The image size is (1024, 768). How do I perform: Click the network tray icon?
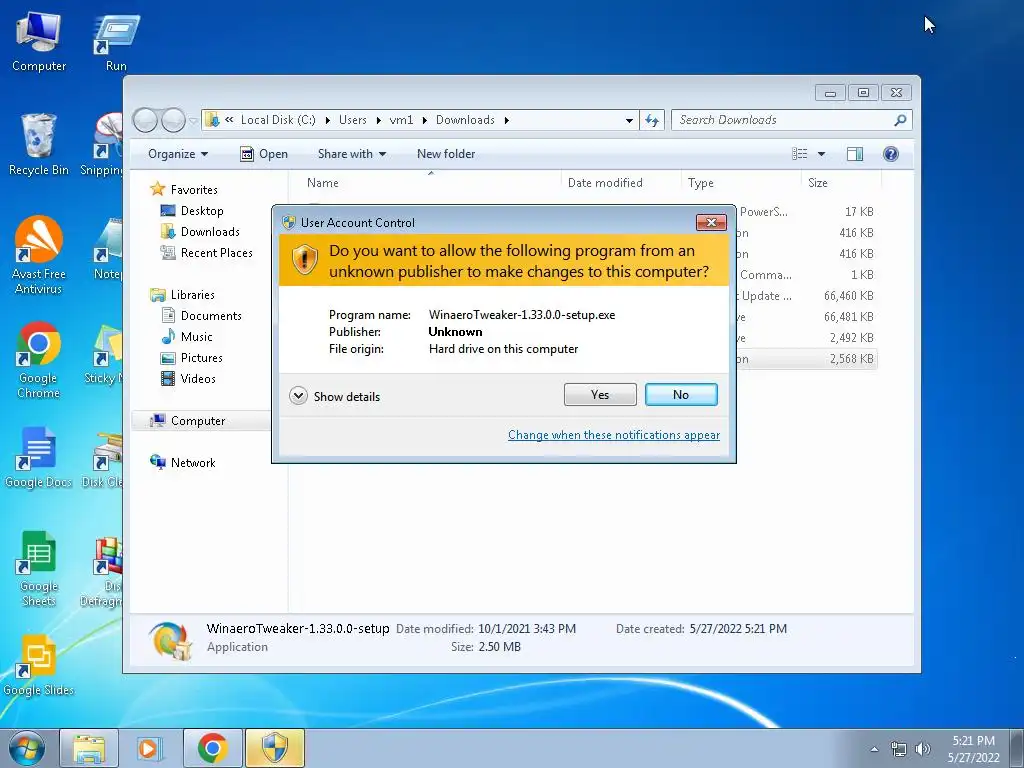pos(899,749)
